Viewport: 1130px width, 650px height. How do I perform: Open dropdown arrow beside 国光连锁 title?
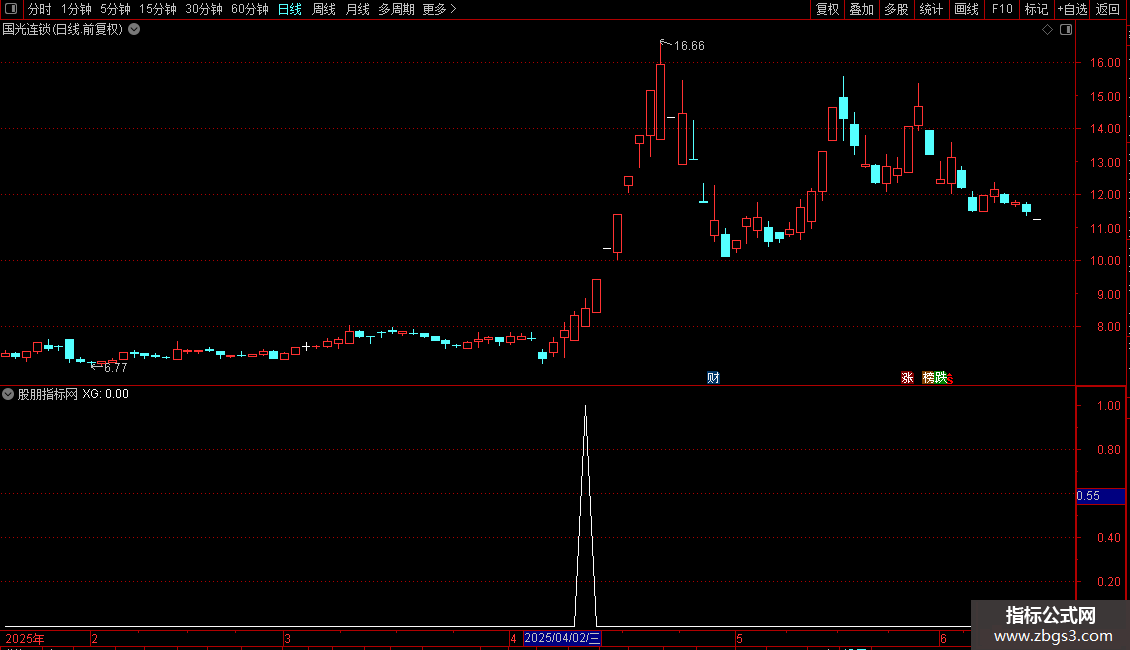pos(134,30)
